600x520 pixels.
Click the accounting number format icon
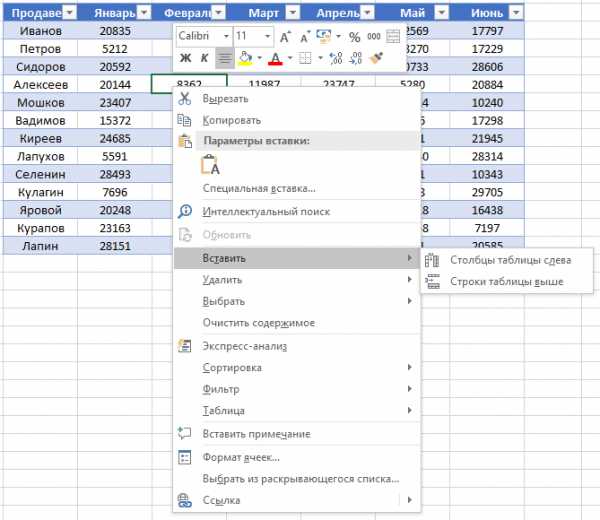pos(324,36)
